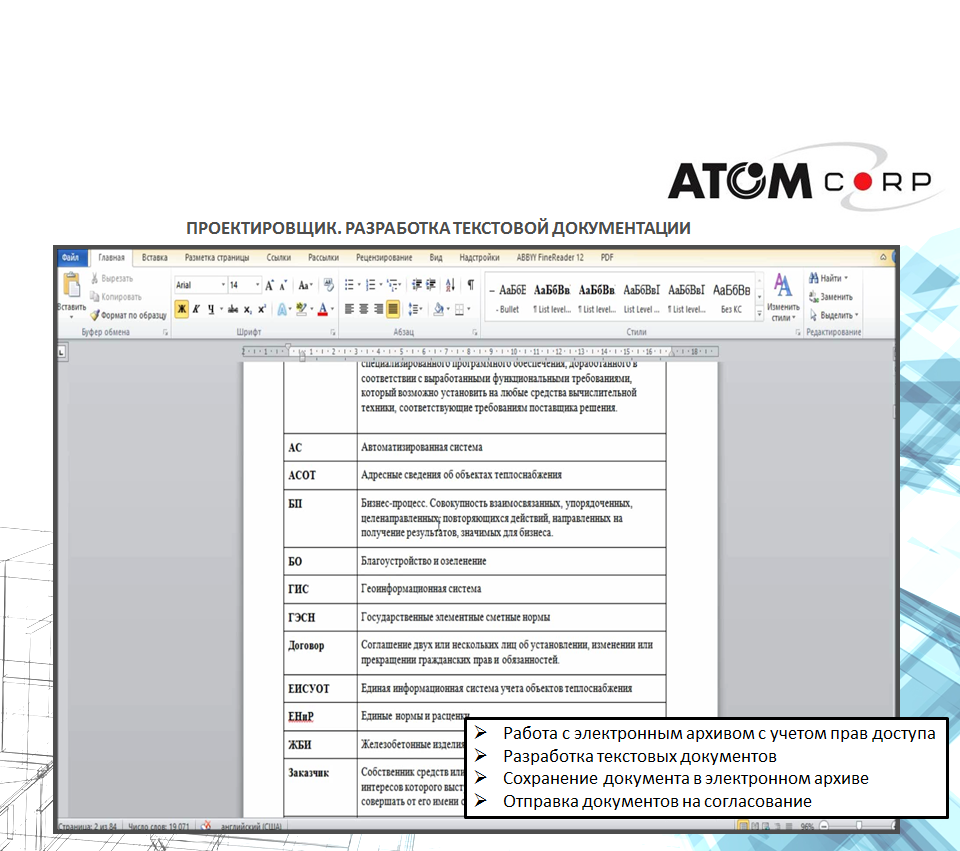Image resolution: width=960 pixels, height=851 pixels.
Task: Click the Grow Font icon
Action: point(270,285)
